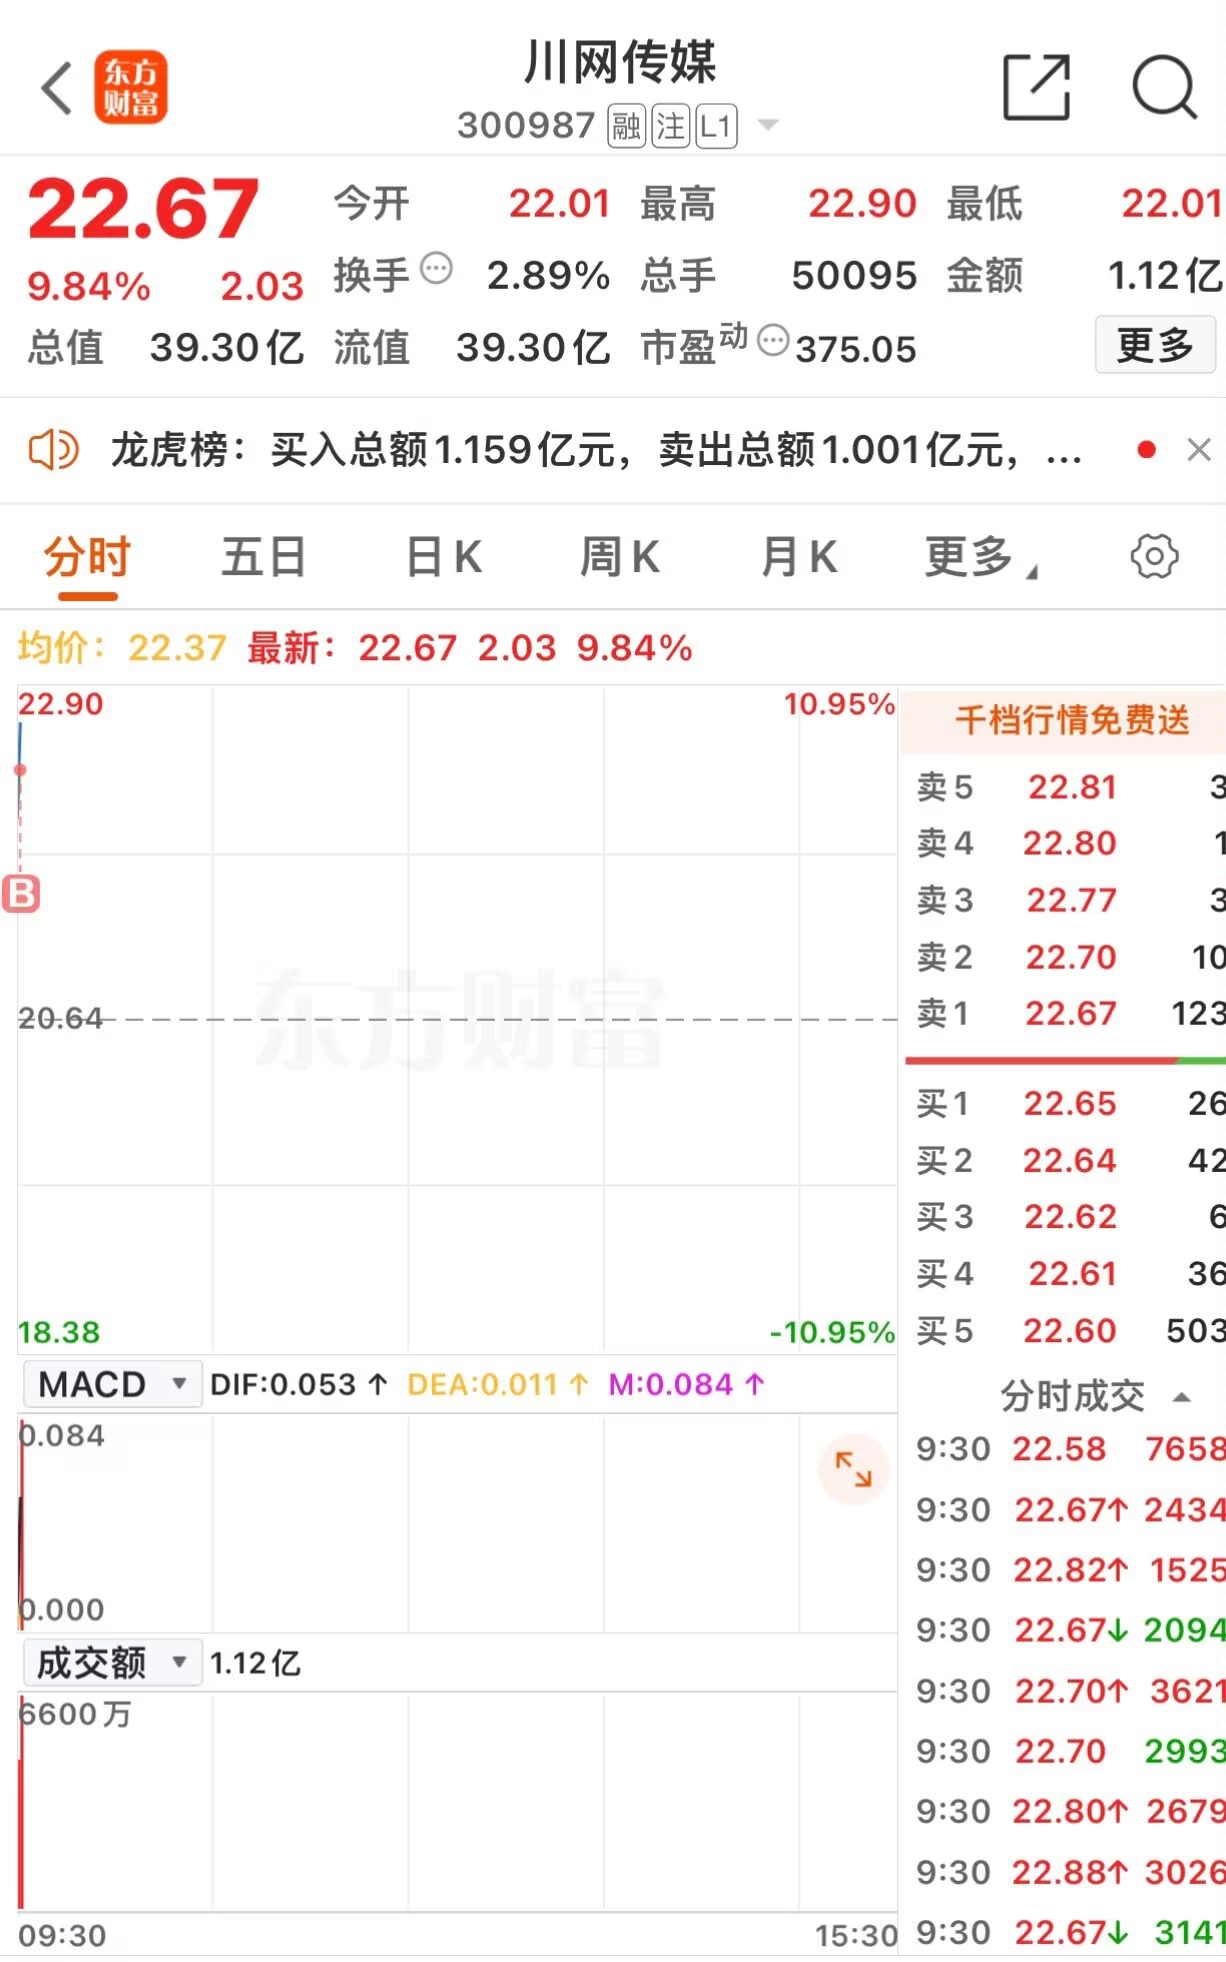Image resolution: width=1226 pixels, height=1962 pixels.
Task: Tap the B buy marker on chart
Action: [x=21, y=894]
